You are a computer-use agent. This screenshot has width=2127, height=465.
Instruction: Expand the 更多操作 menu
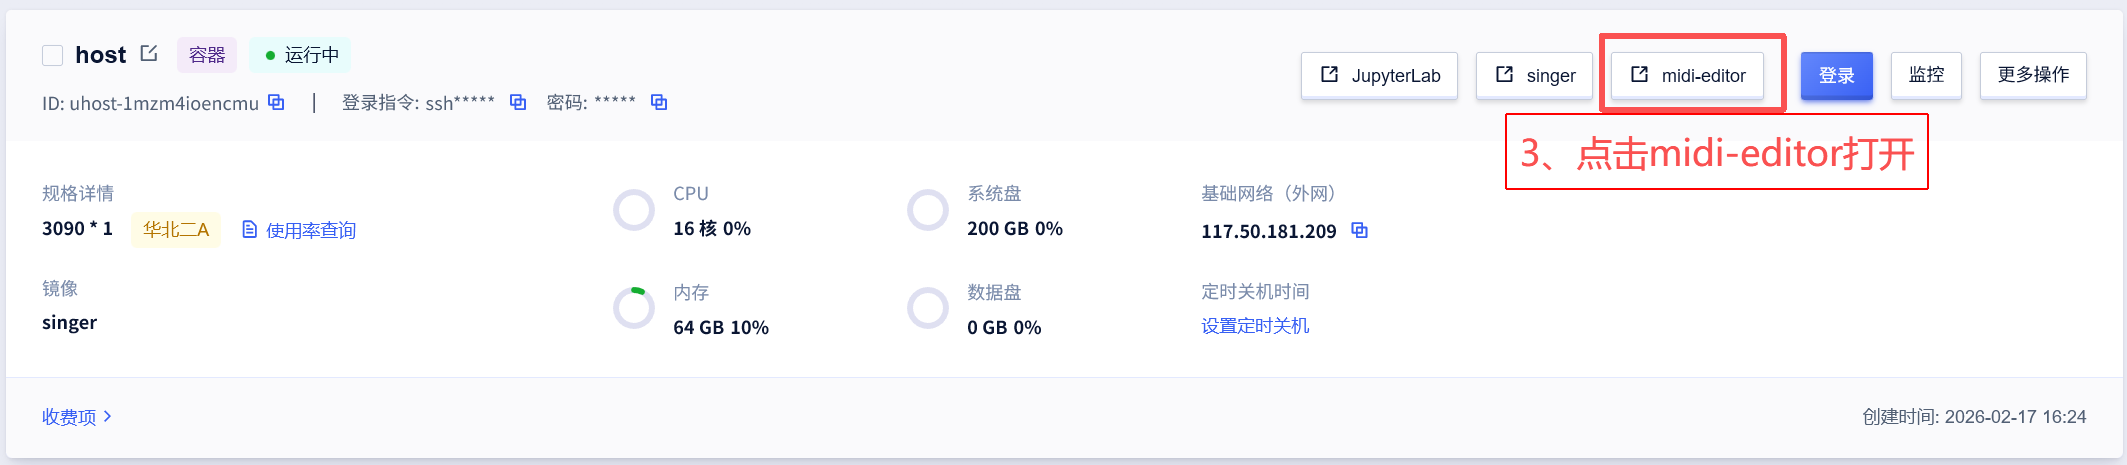pyautogui.click(x=2033, y=75)
